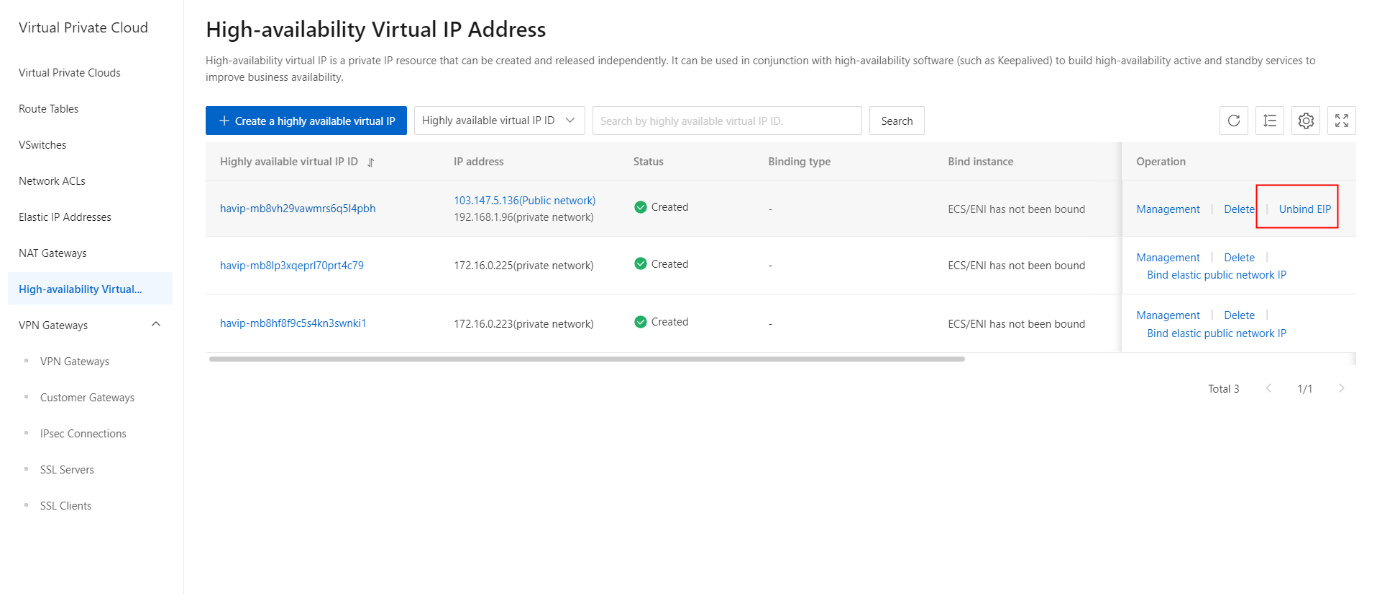Open havip-mb8hf8f9c5s4kn3swnki1 details
The image size is (1377, 594).
pyautogui.click(x=293, y=323)
